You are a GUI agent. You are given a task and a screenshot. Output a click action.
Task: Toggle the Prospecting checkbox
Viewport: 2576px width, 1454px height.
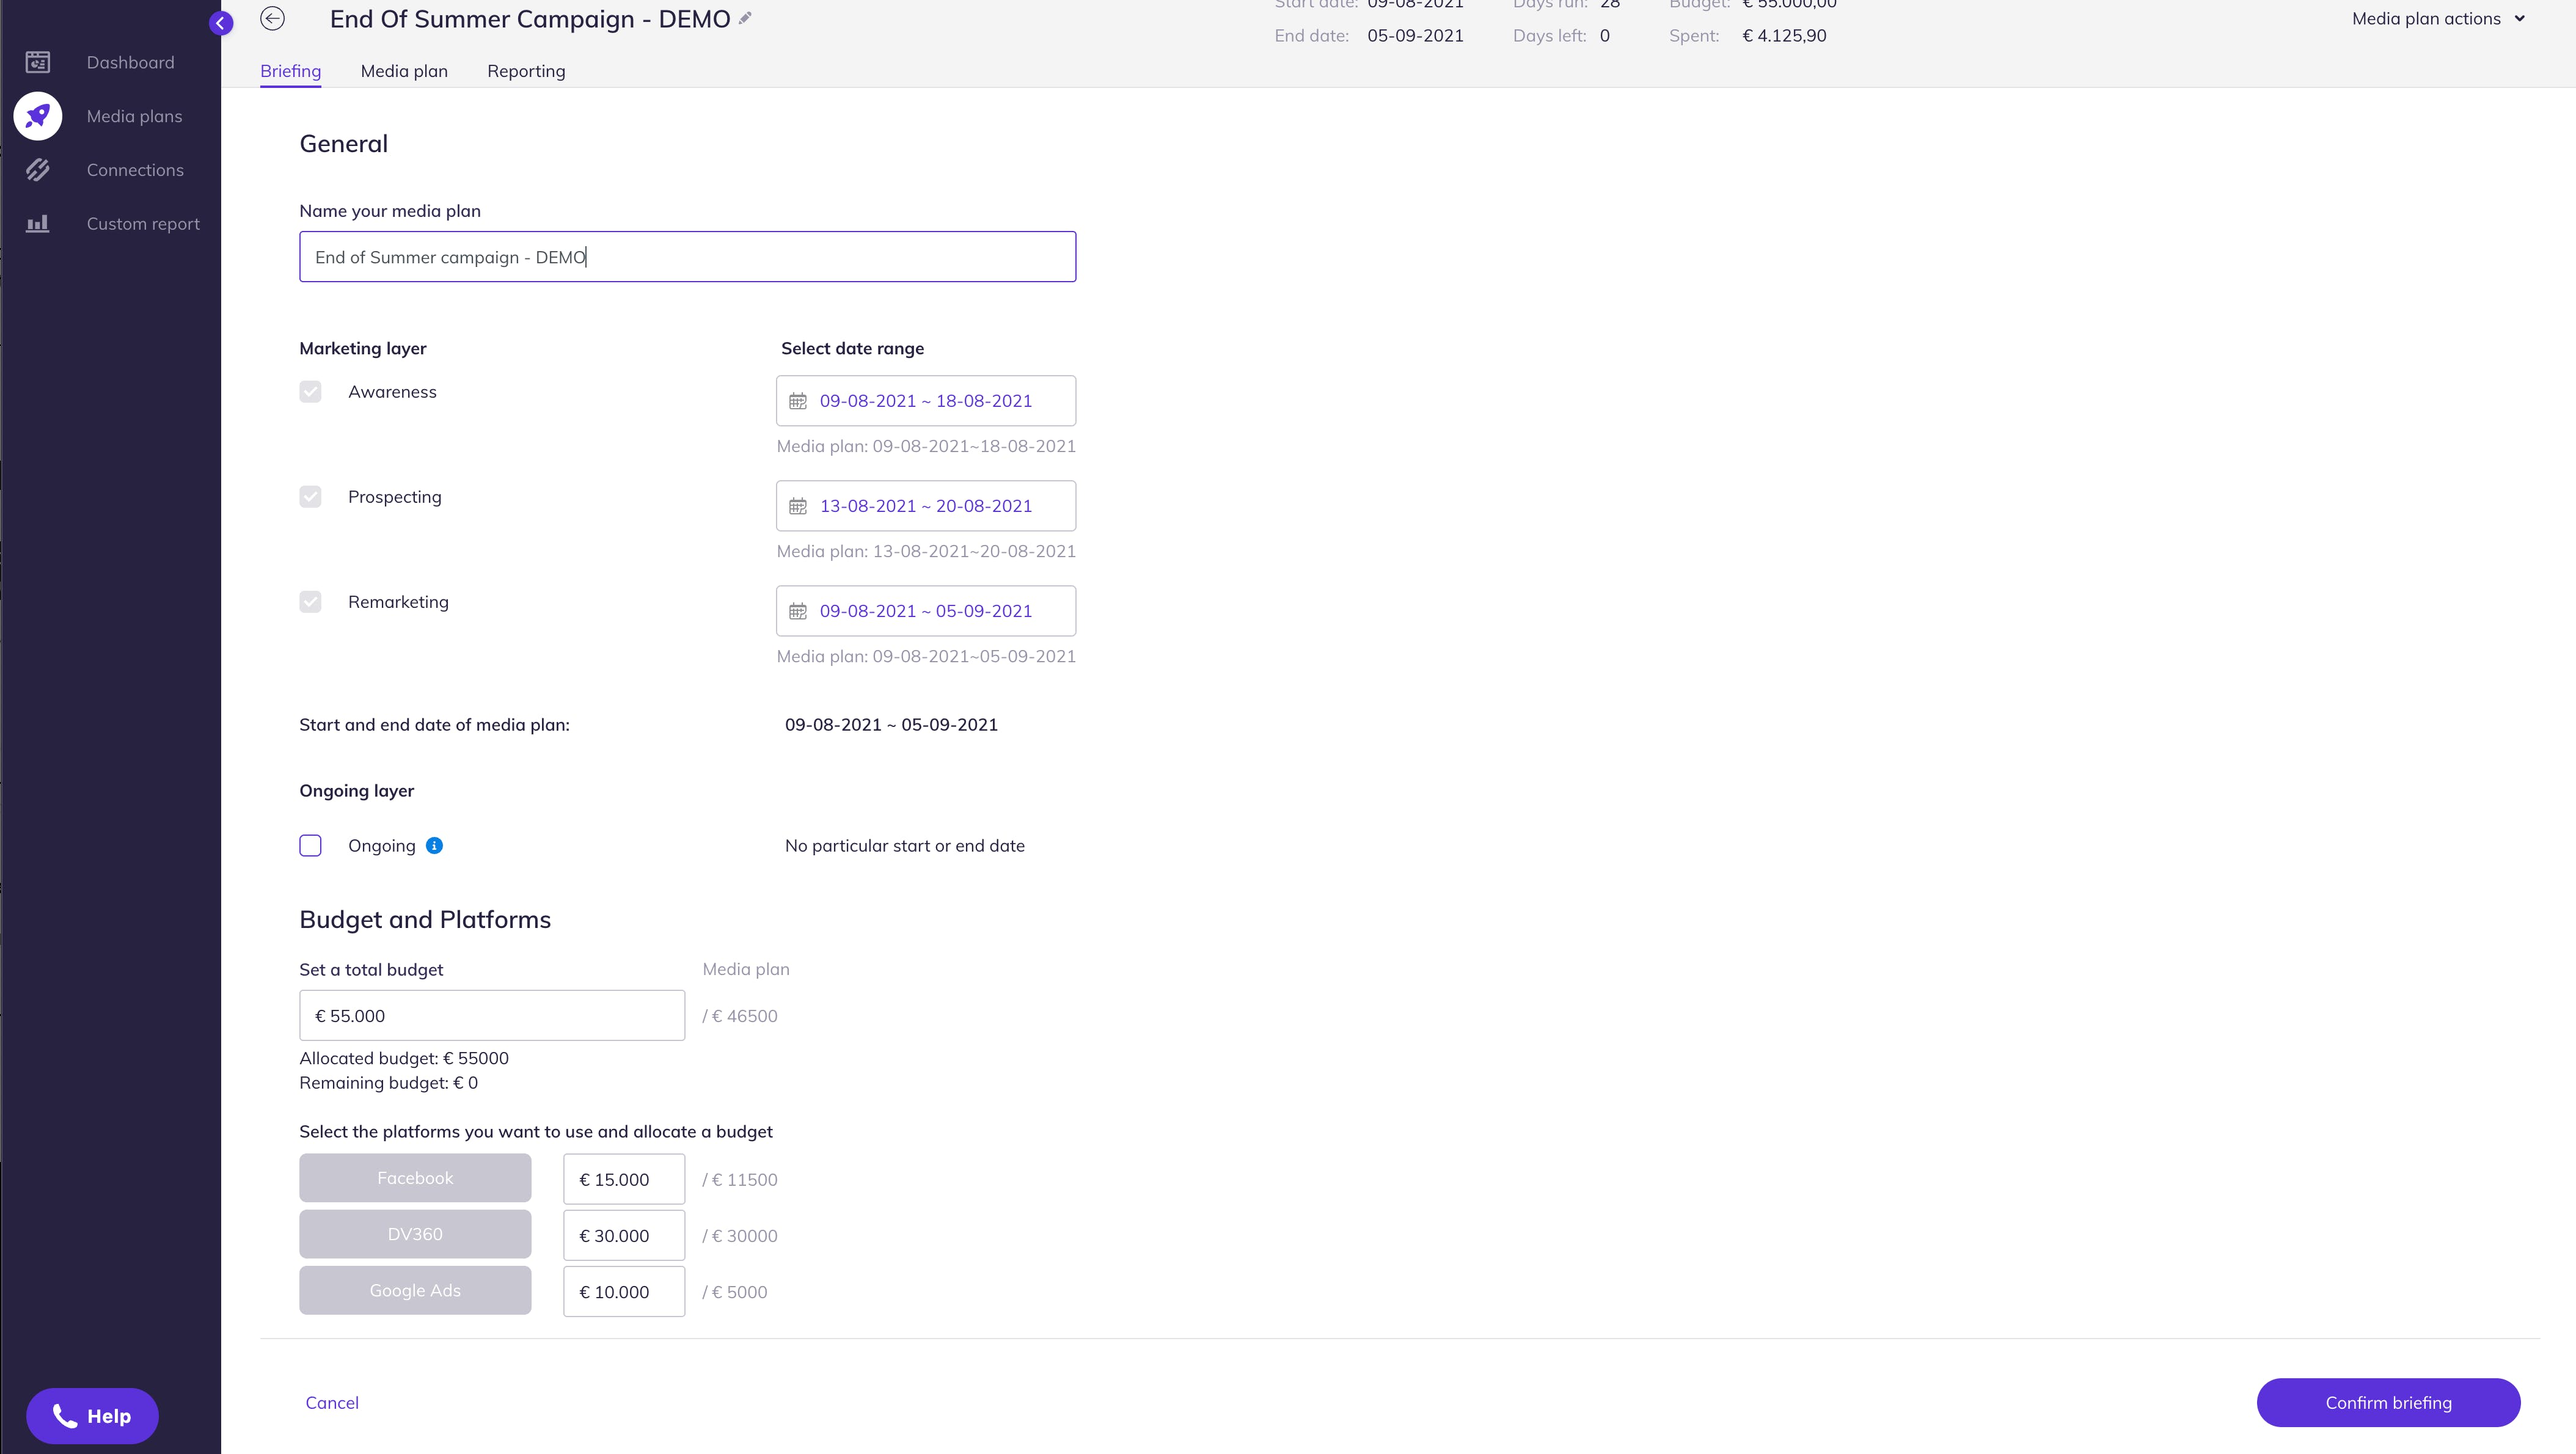tap(310, 497)
